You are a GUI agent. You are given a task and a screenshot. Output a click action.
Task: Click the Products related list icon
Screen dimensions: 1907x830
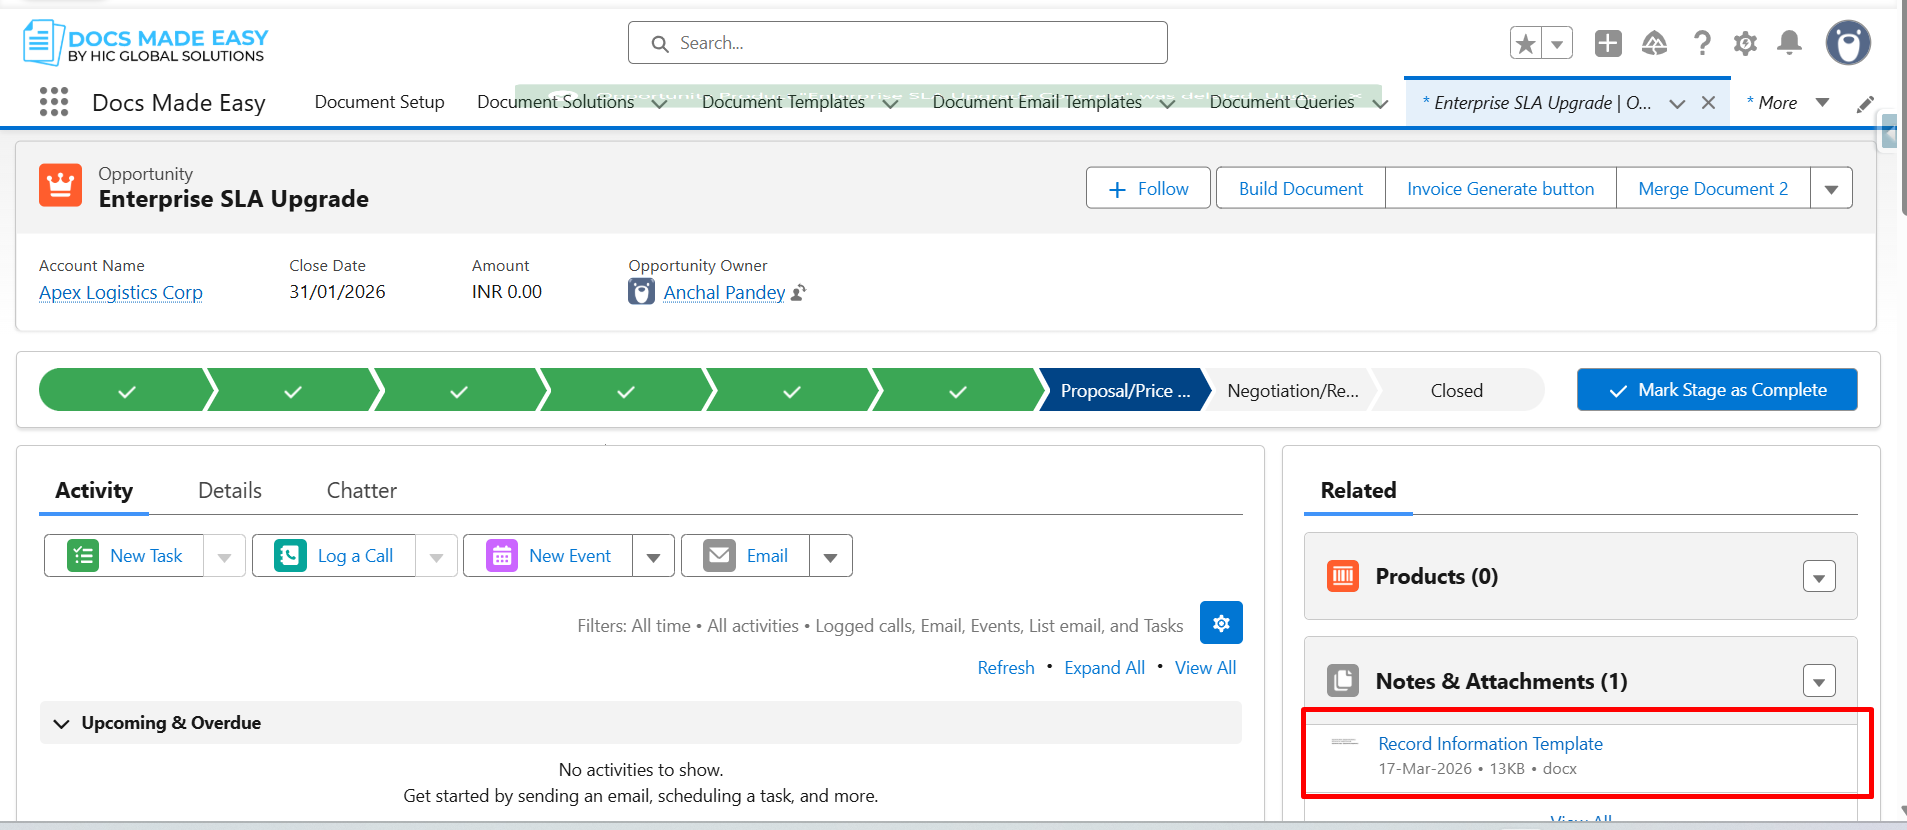pyautogui.click(x=1343, y=576)
